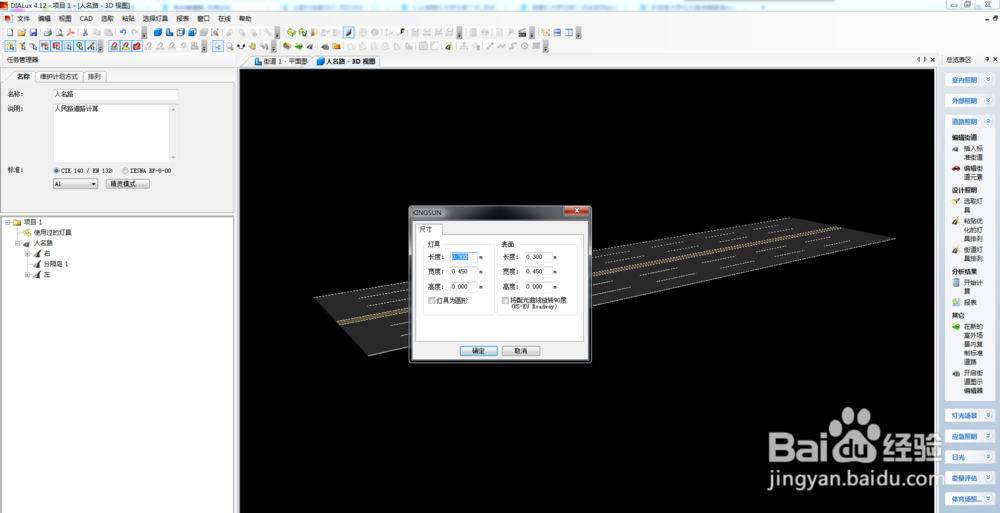Click the Print toolbar icon

click(x=48, y=33)
